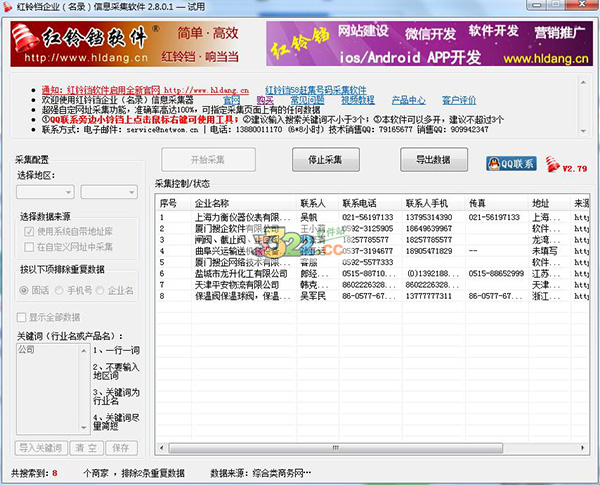
Task: Select row 保温阀保温球阀
Action: (x=372, y=296)
